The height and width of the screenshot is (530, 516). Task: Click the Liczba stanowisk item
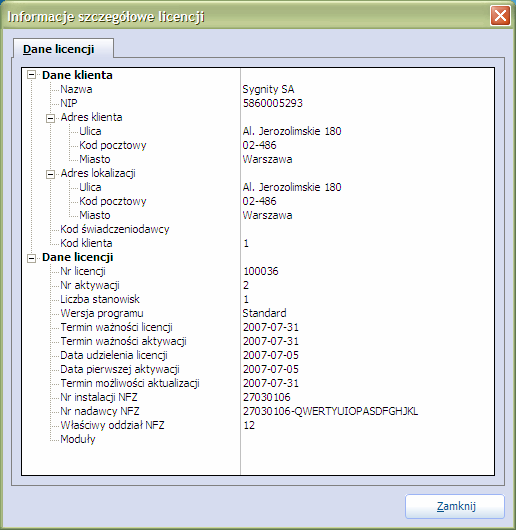(x=100, y=299)
